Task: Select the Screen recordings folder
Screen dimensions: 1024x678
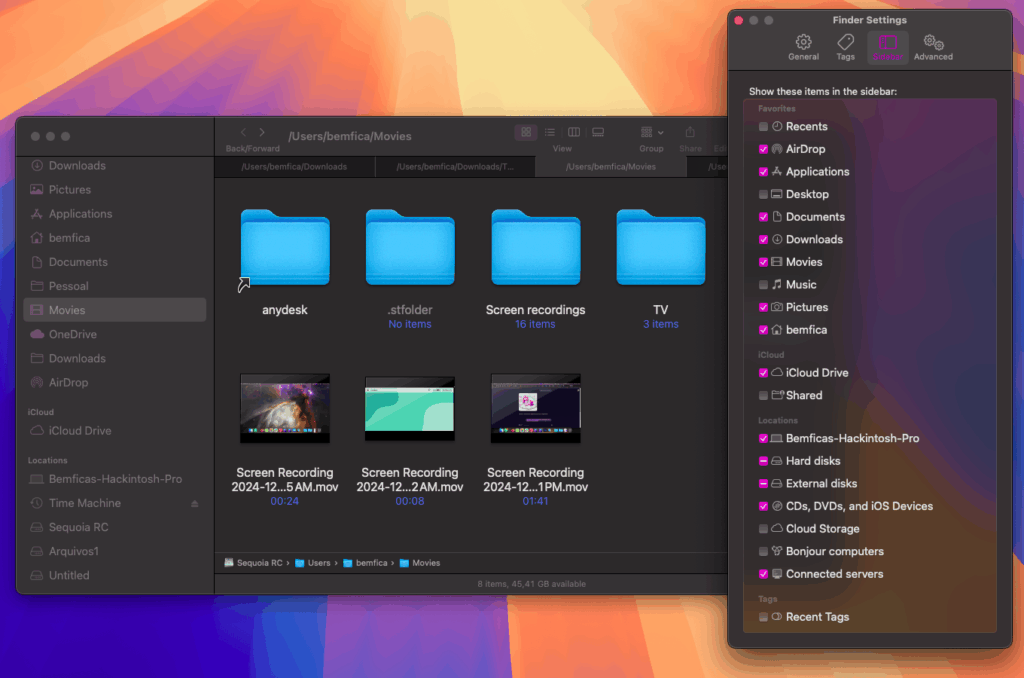Action: click(535, 250)
